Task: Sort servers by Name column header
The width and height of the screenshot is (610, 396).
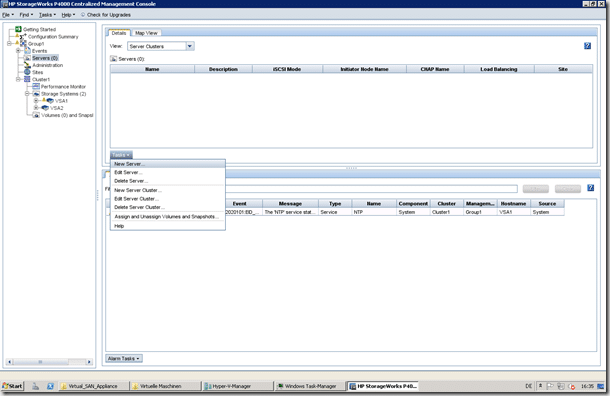Action: click(x=152, y=69)
